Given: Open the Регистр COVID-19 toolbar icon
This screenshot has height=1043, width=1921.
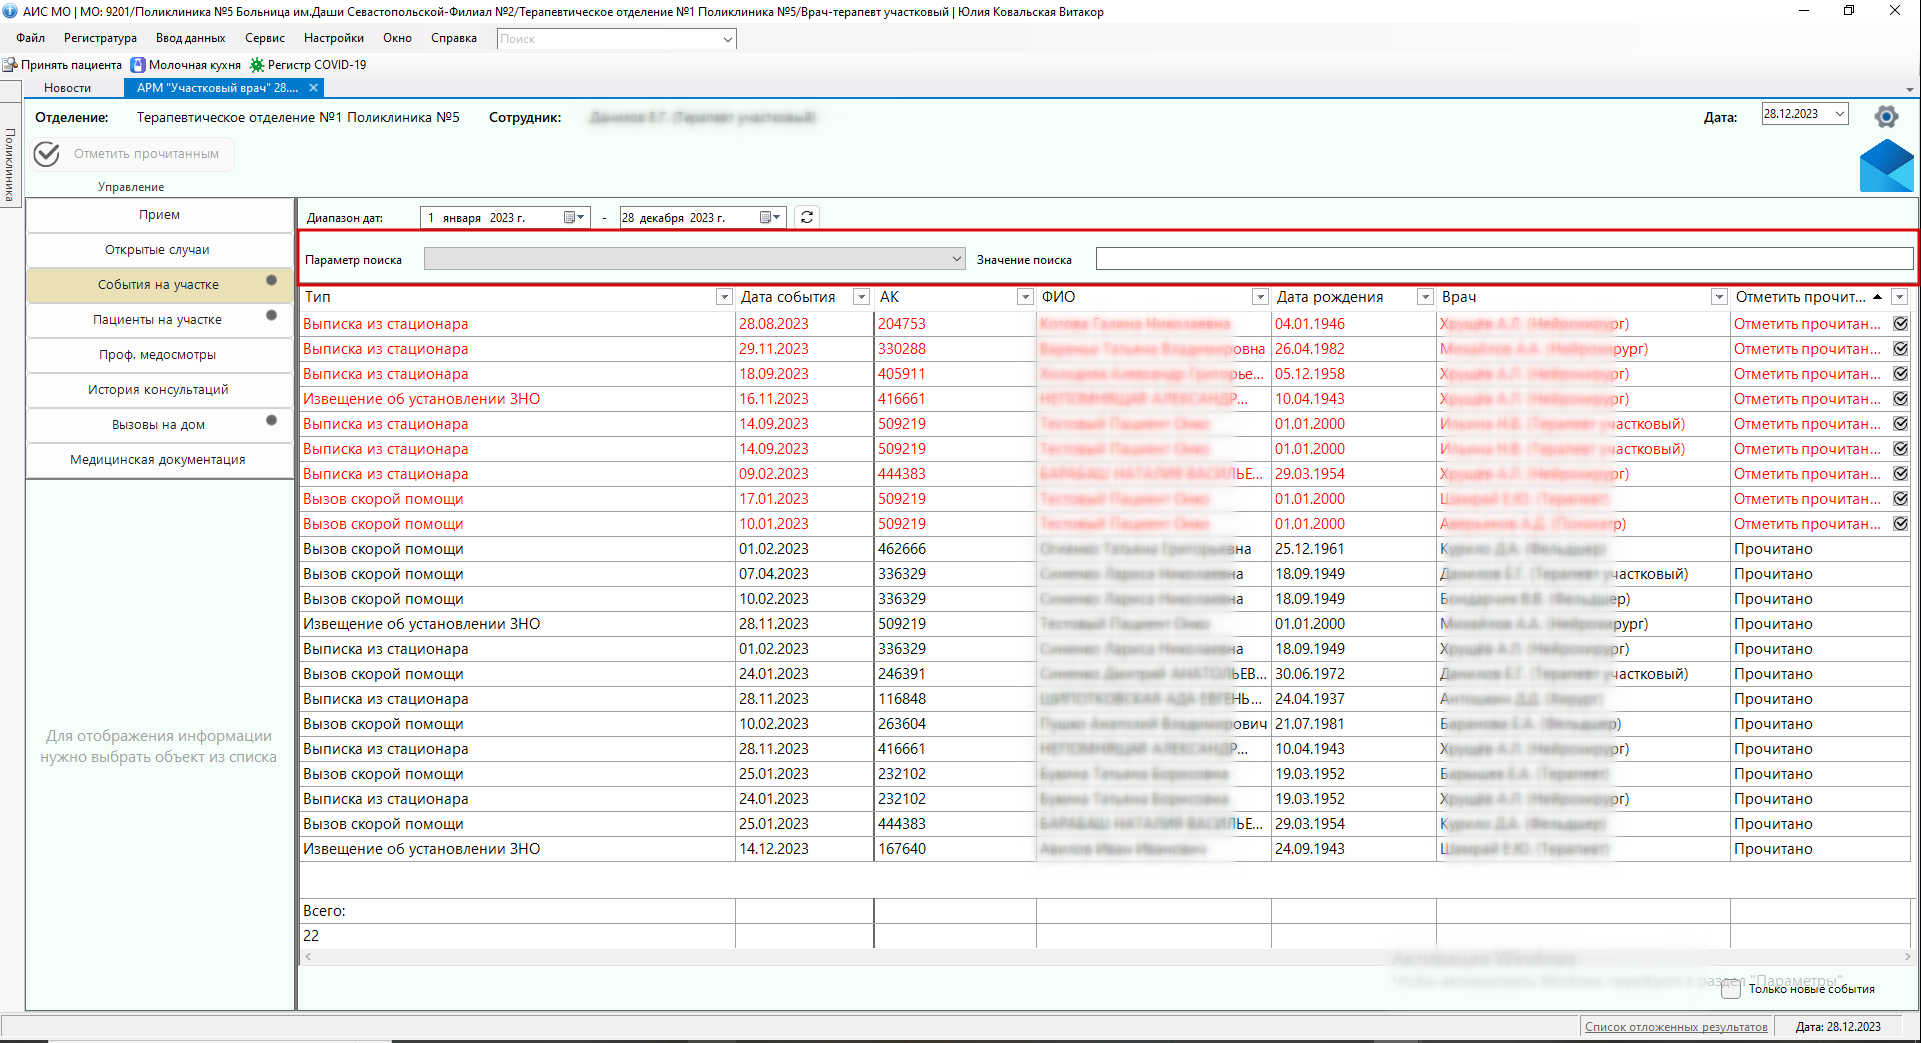Looking at the screenshot, I should (x=257, y=65).
